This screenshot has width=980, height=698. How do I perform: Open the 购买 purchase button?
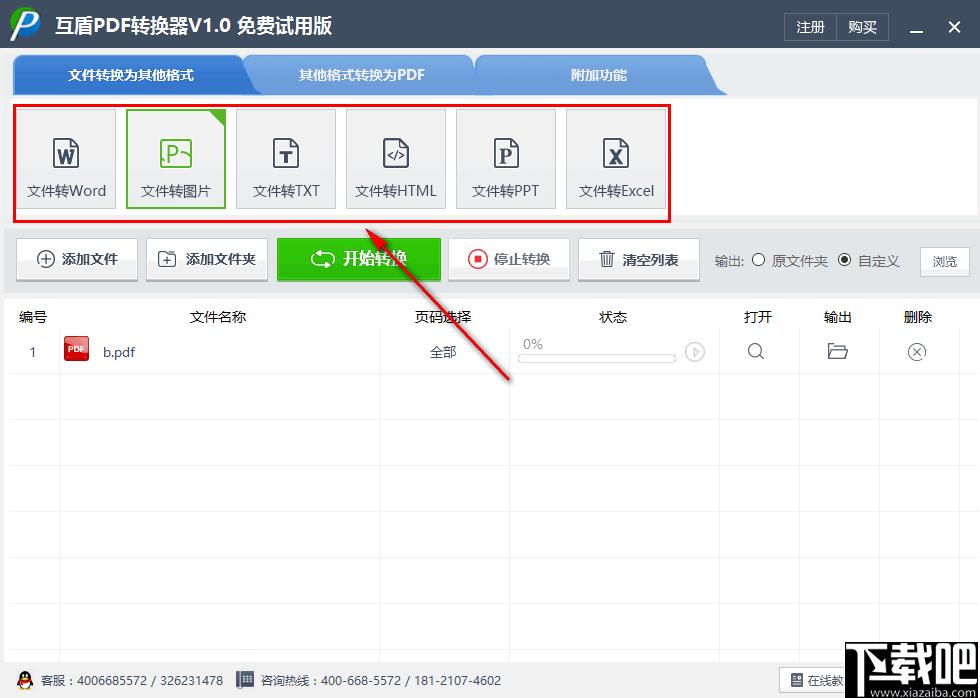(x=862, y=27)
